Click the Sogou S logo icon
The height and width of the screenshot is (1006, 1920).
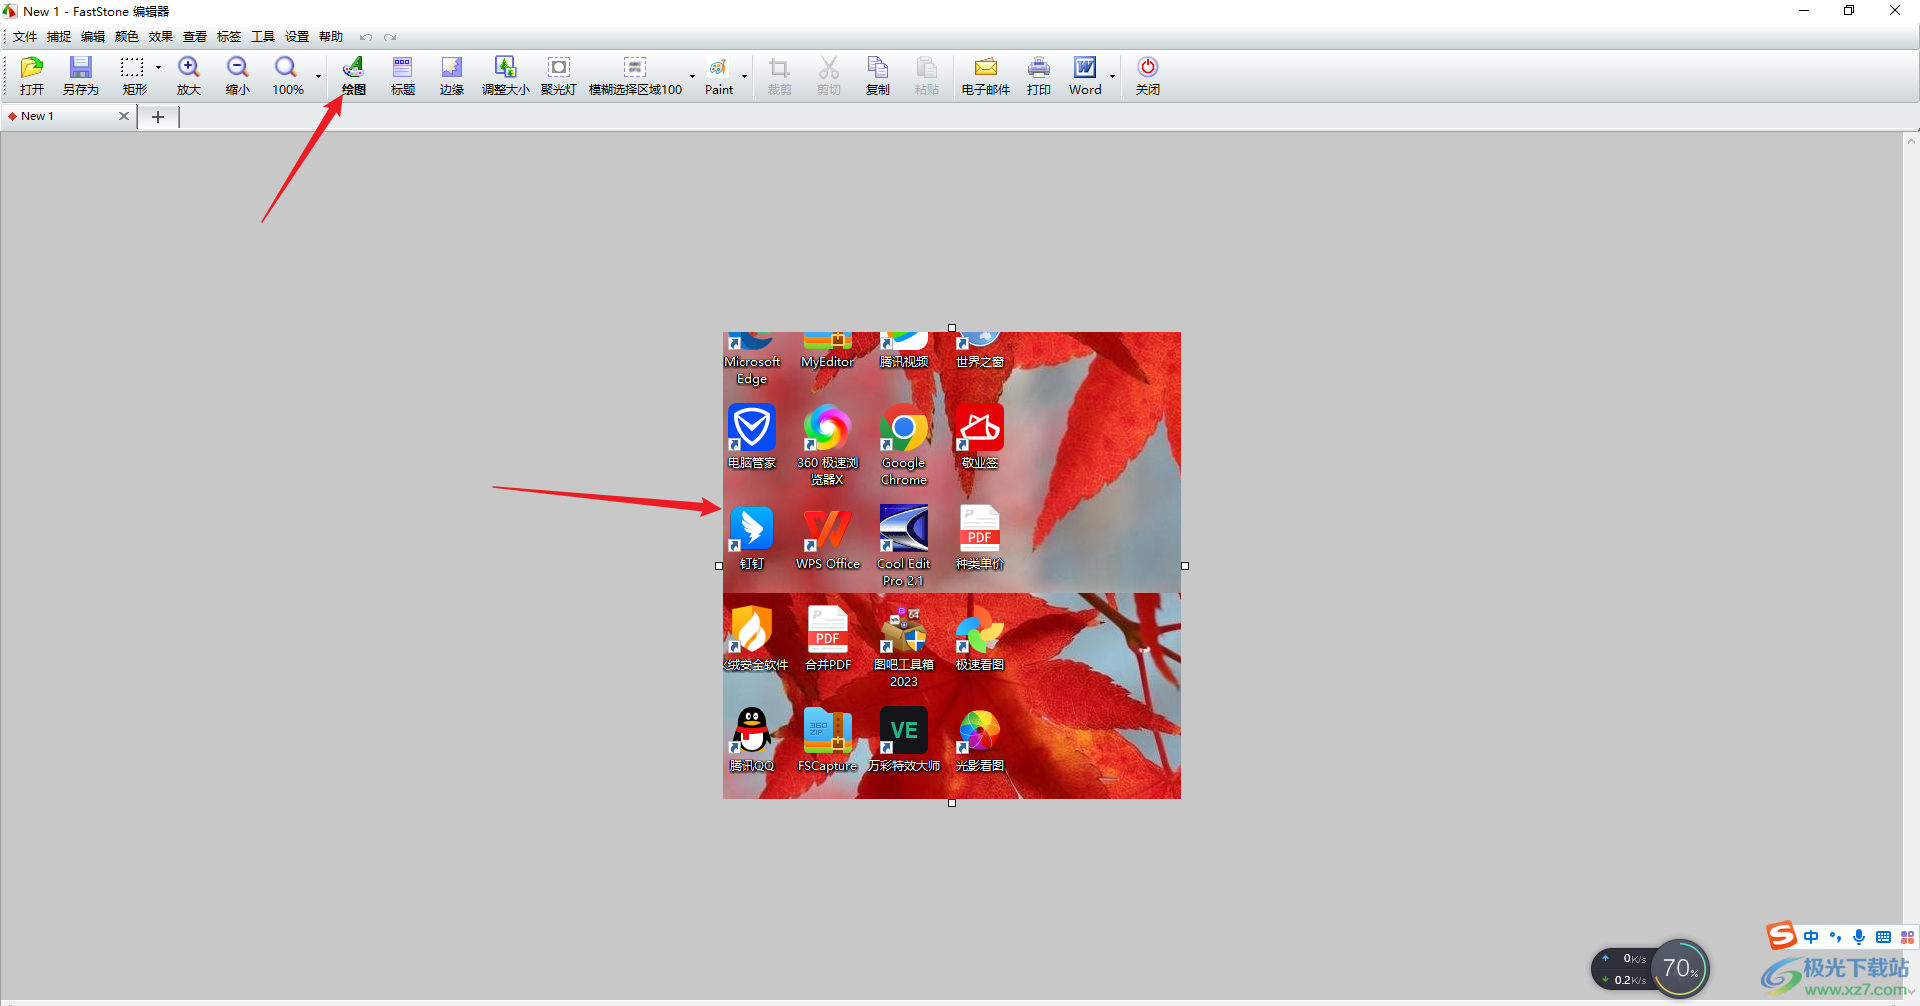point(1781,936)
